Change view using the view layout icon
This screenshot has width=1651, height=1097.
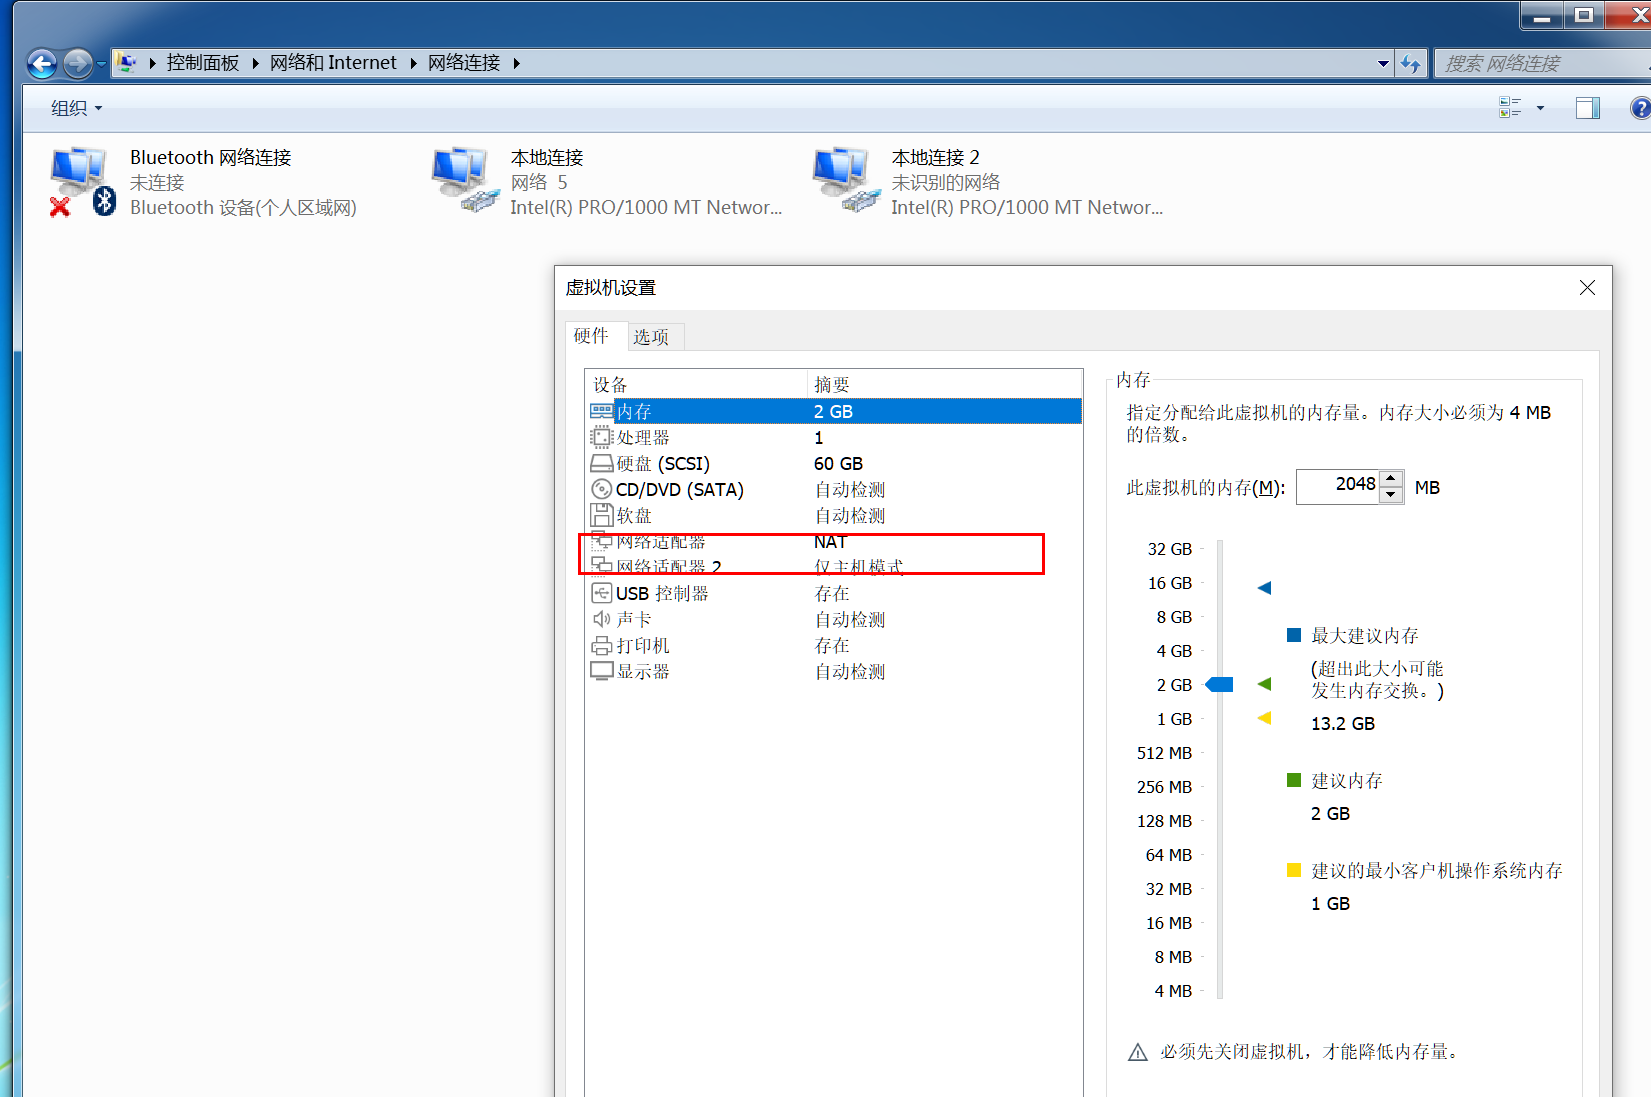(x=1510, y=108)
